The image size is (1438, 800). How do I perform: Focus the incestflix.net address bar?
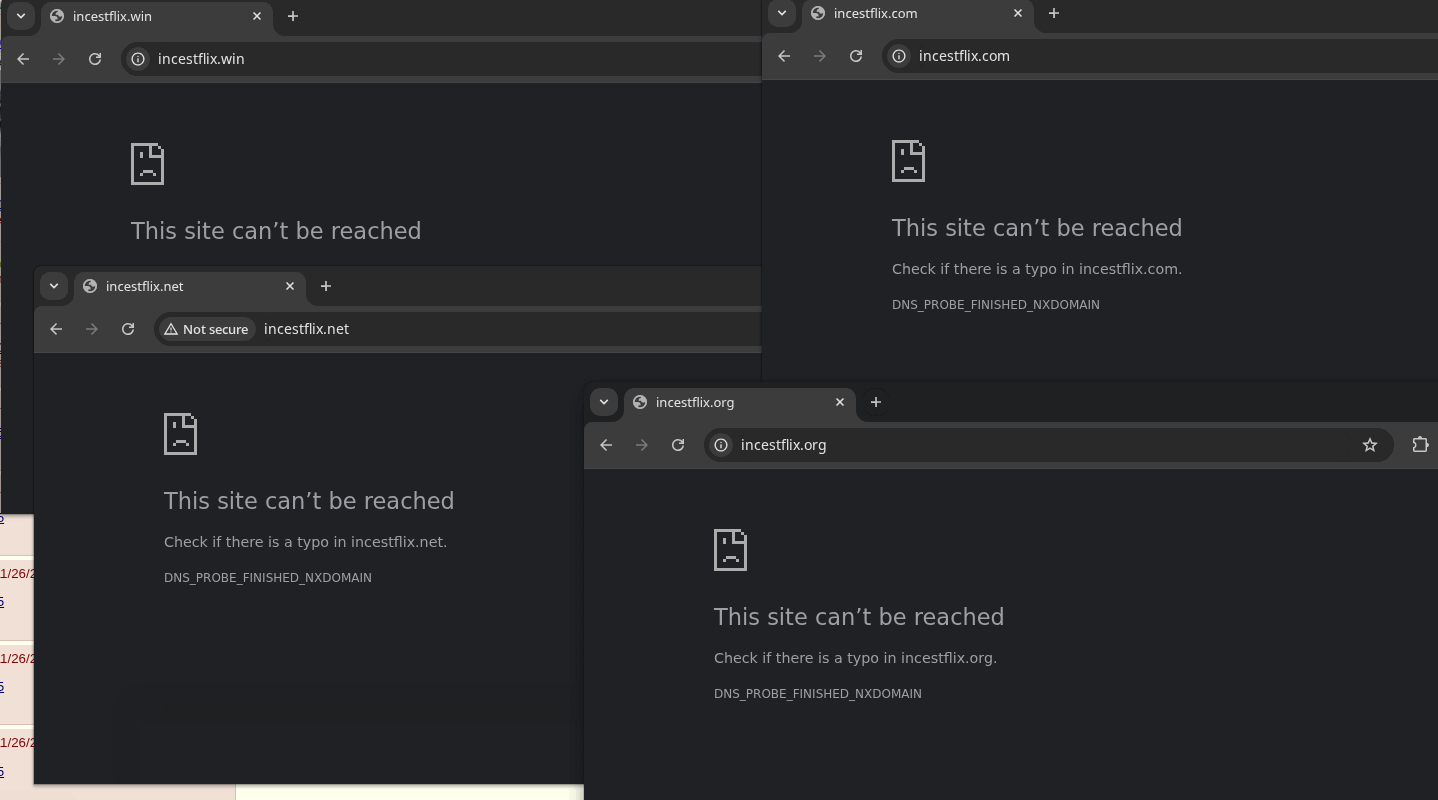[x=458, y=329]
